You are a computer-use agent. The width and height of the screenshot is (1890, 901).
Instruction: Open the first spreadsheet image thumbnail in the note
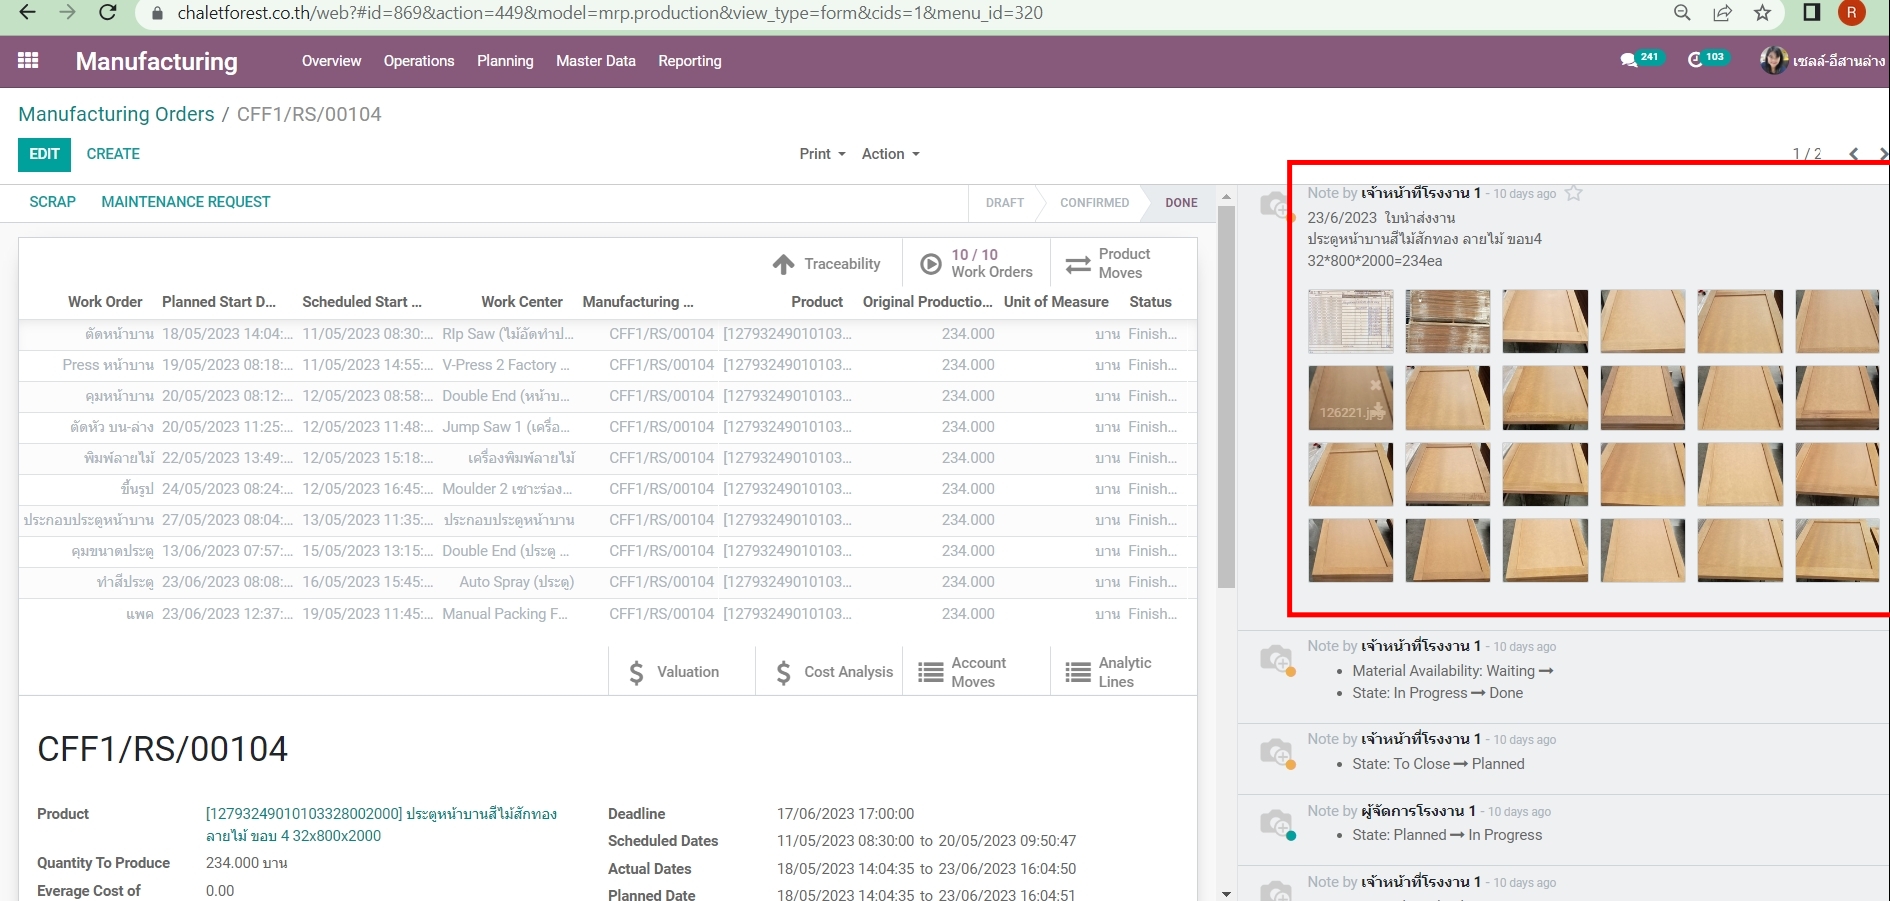point(1350,321)
